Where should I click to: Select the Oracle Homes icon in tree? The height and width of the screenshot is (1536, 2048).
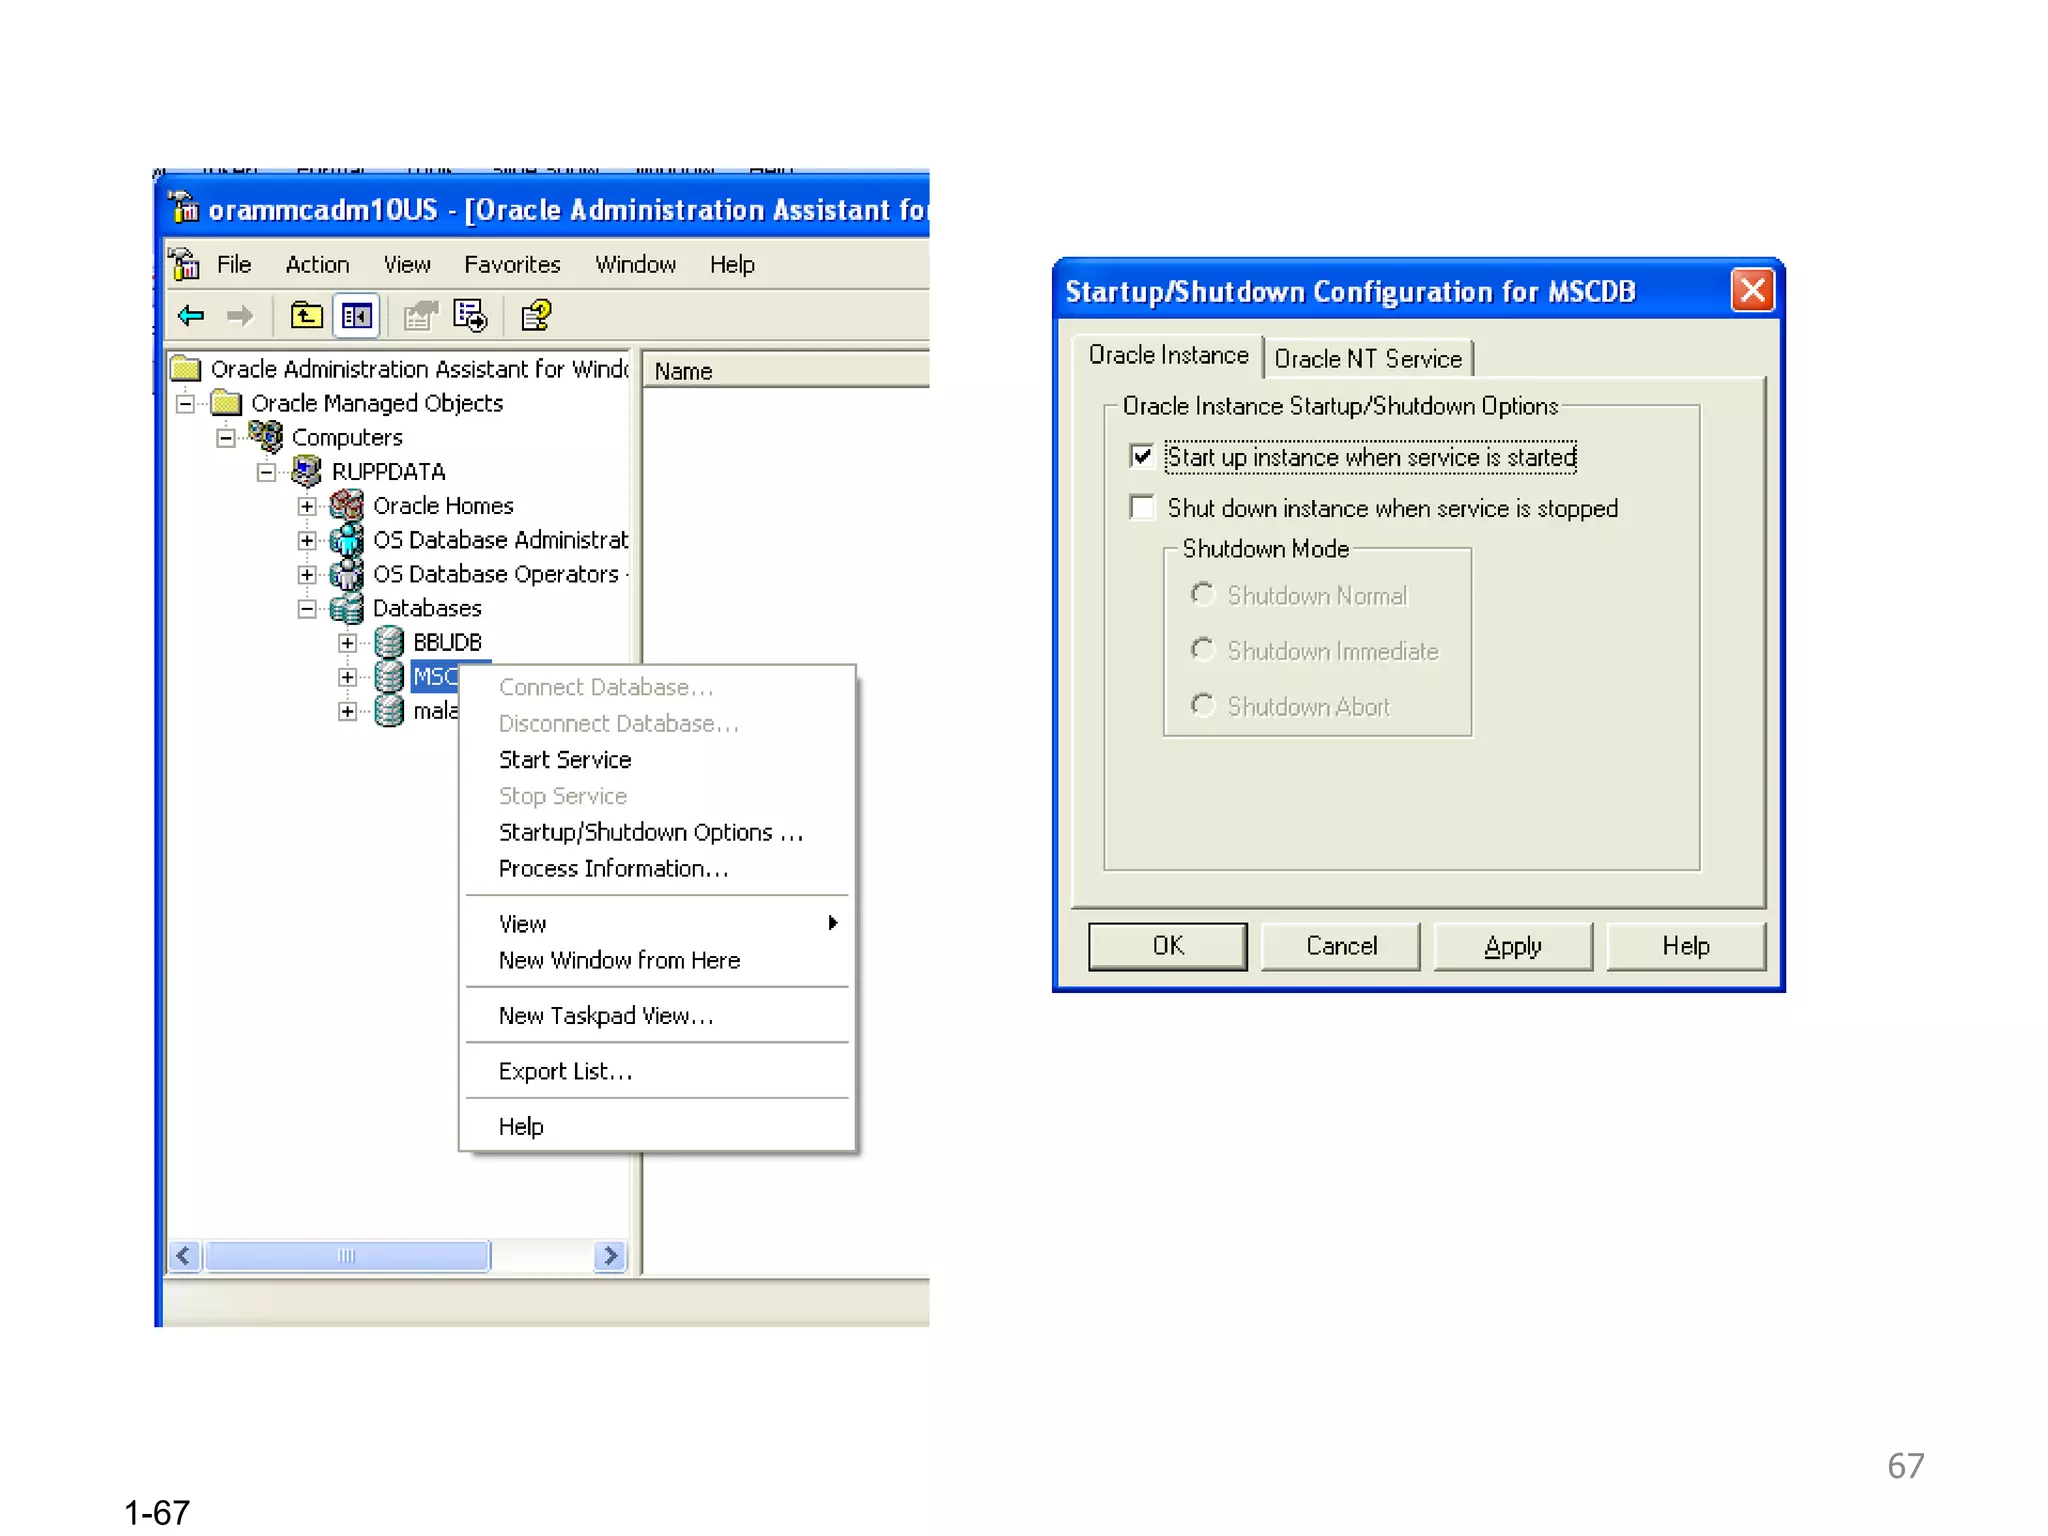pyautogui.click(x=347, y=506)
